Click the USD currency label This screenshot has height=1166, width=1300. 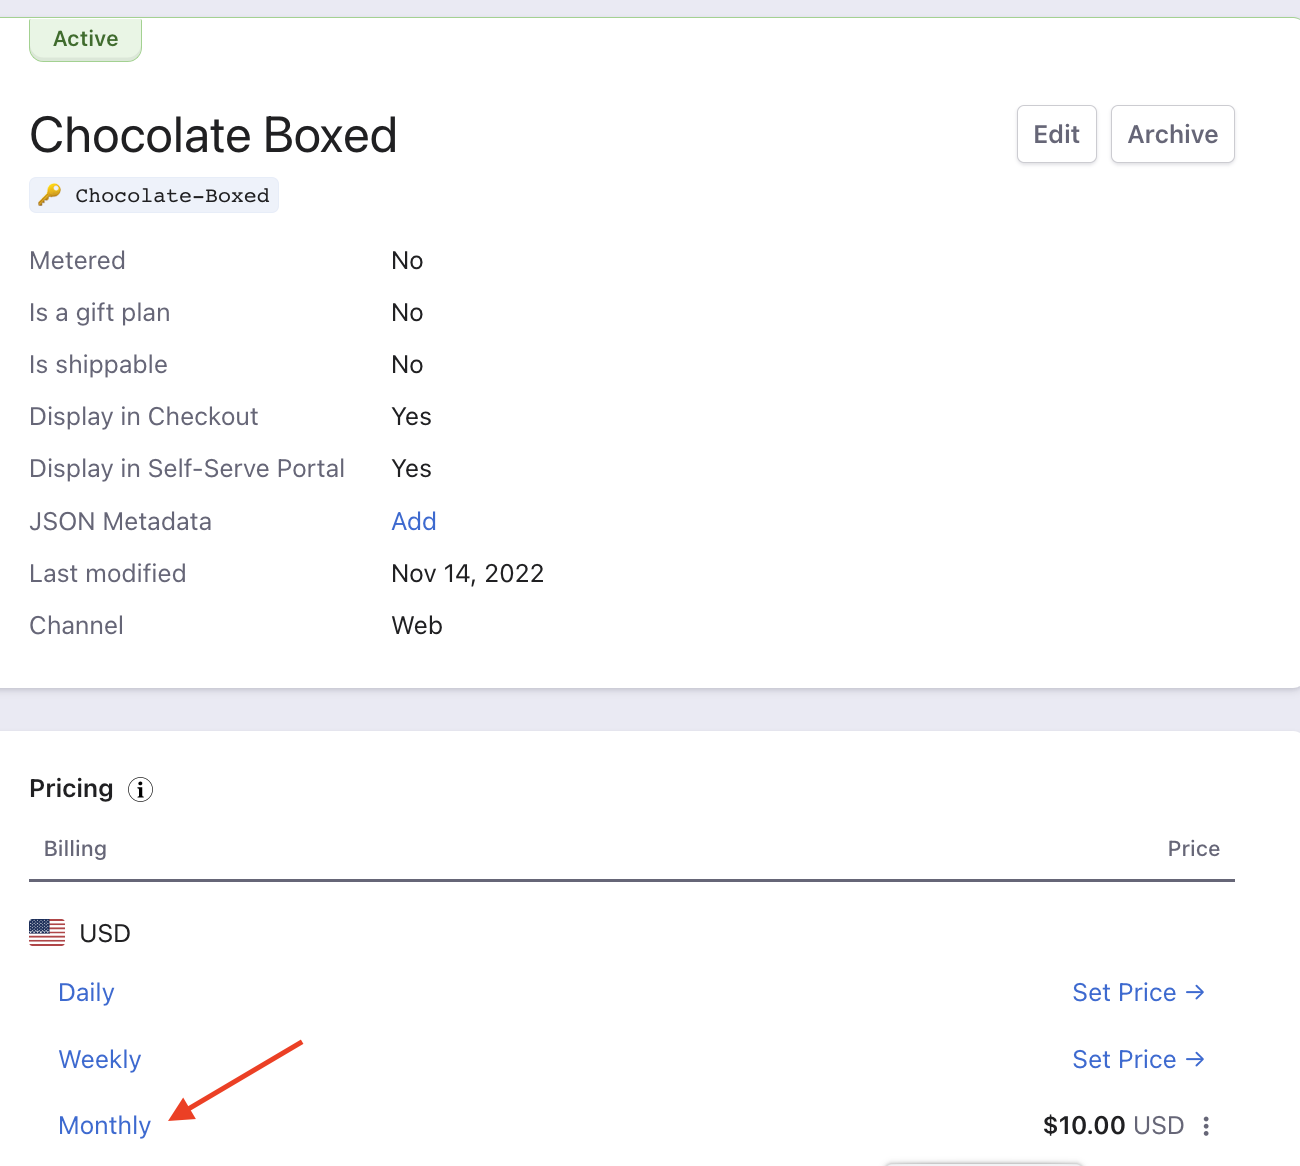pyautogui.click(x=105, y=933)
